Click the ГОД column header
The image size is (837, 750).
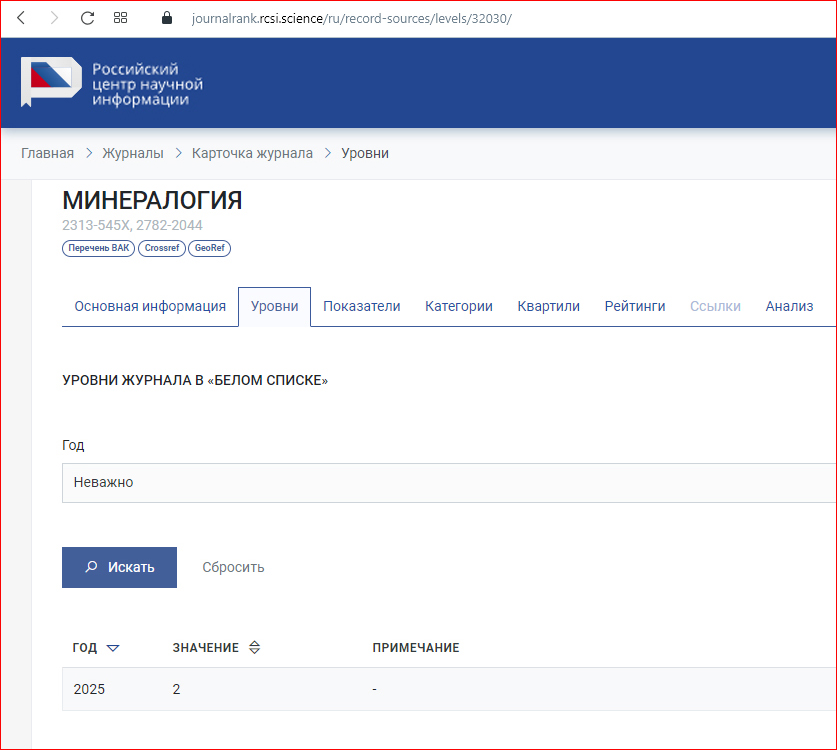point(85,648)
